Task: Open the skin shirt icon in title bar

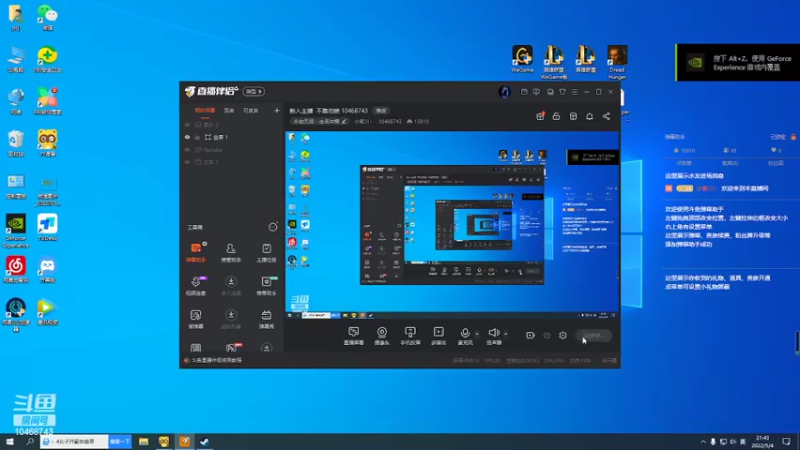Action: coord(562,92)
